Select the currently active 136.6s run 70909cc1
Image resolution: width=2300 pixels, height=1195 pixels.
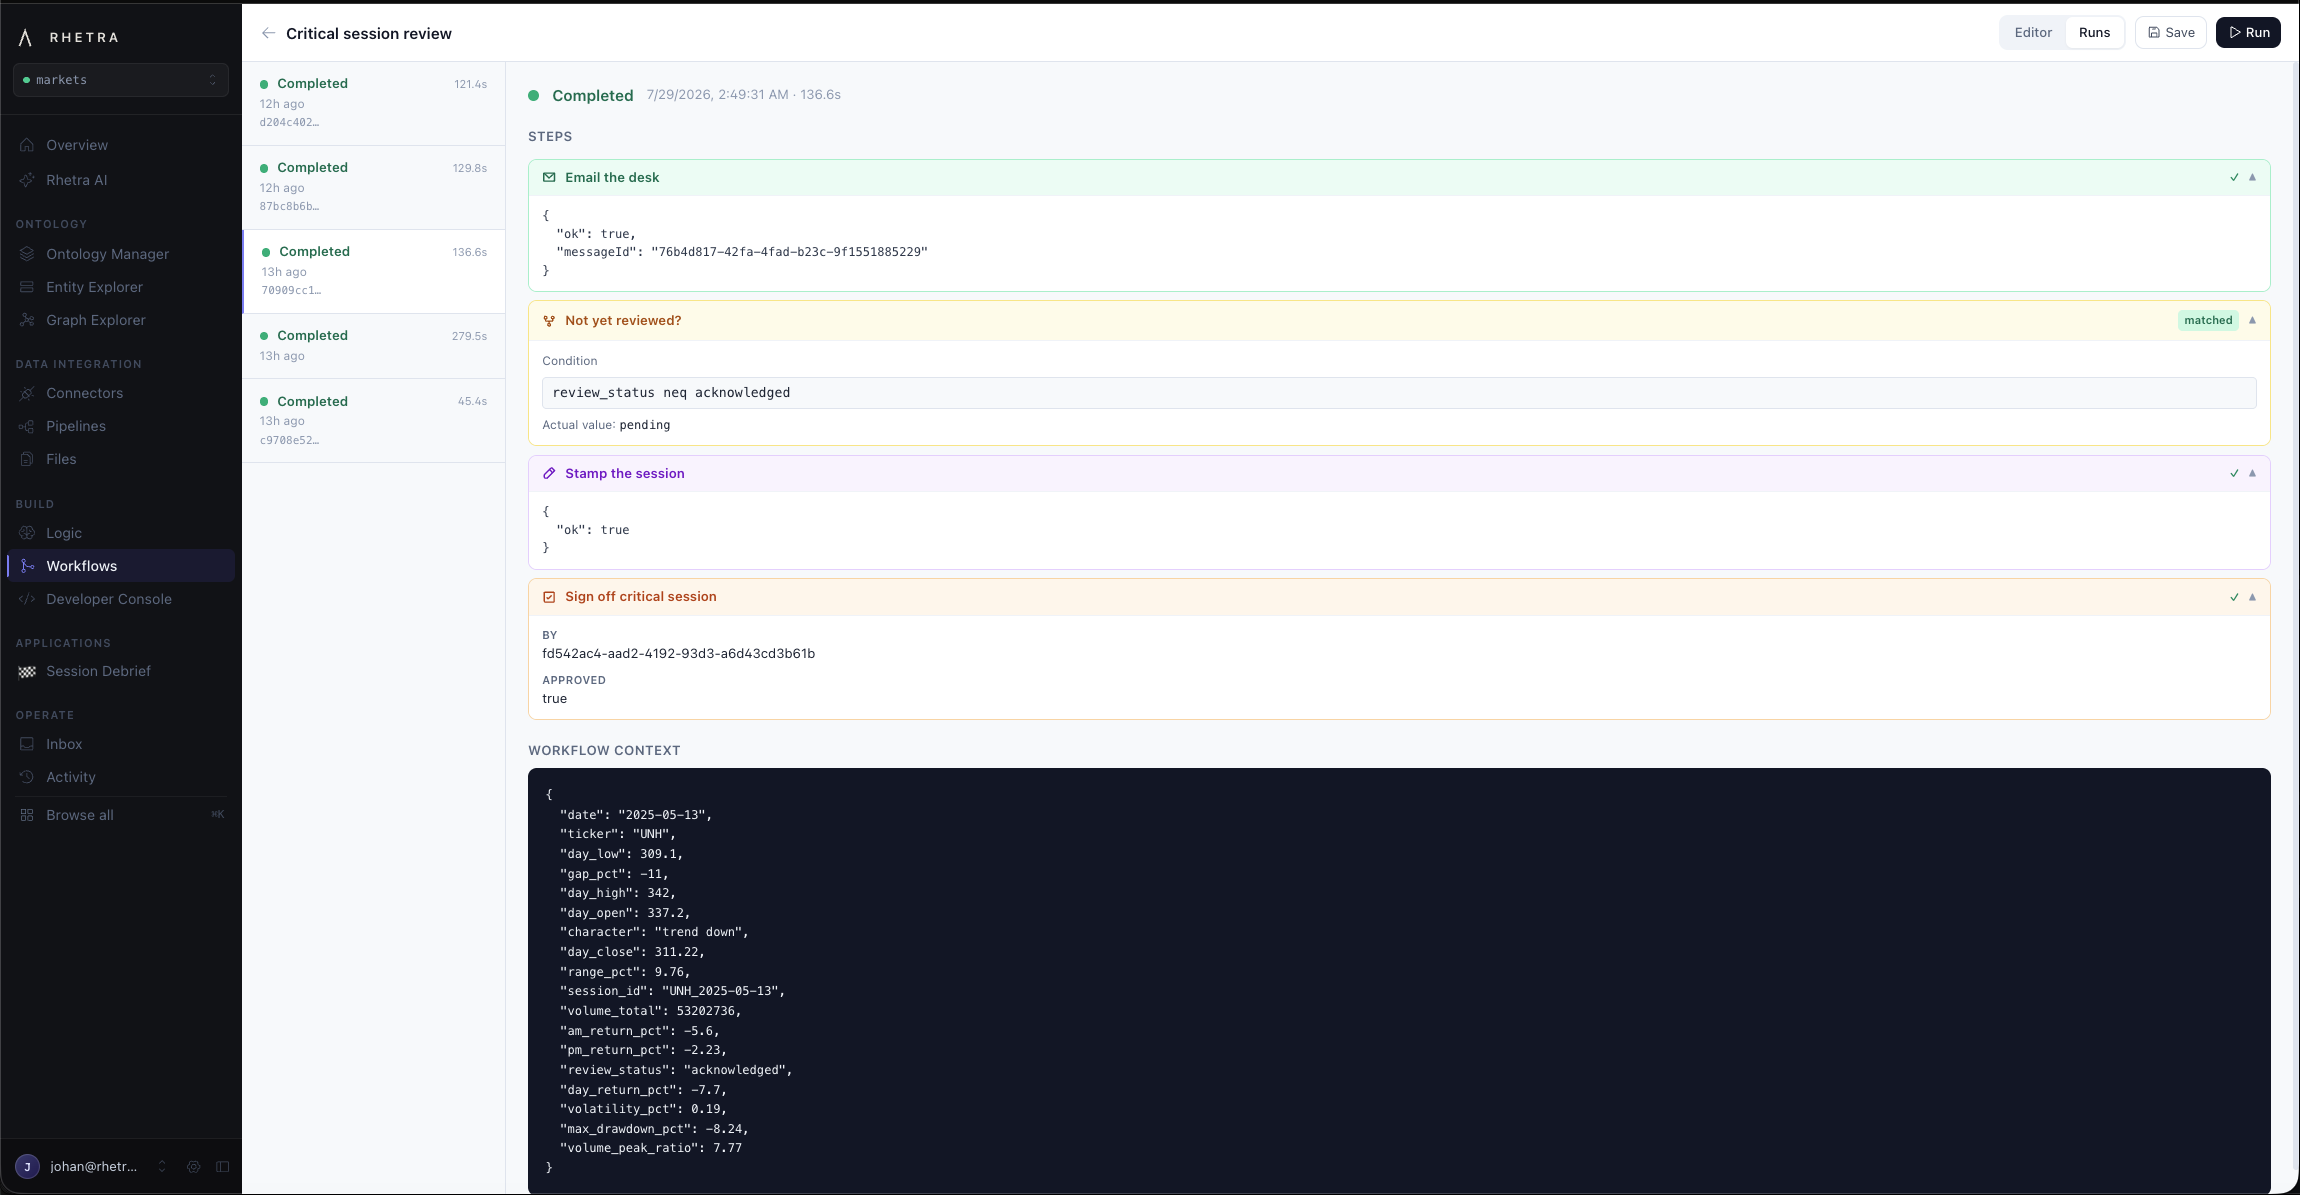point(374,272)
